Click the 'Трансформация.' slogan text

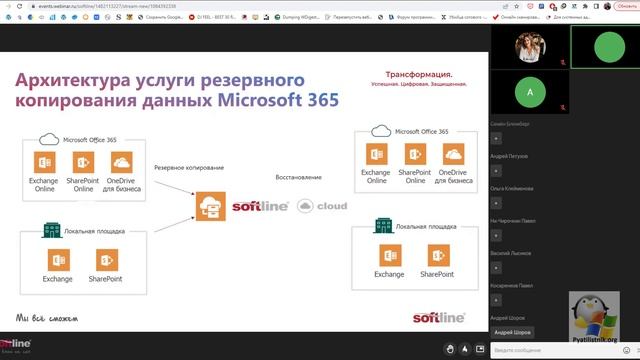click(419, 74)
